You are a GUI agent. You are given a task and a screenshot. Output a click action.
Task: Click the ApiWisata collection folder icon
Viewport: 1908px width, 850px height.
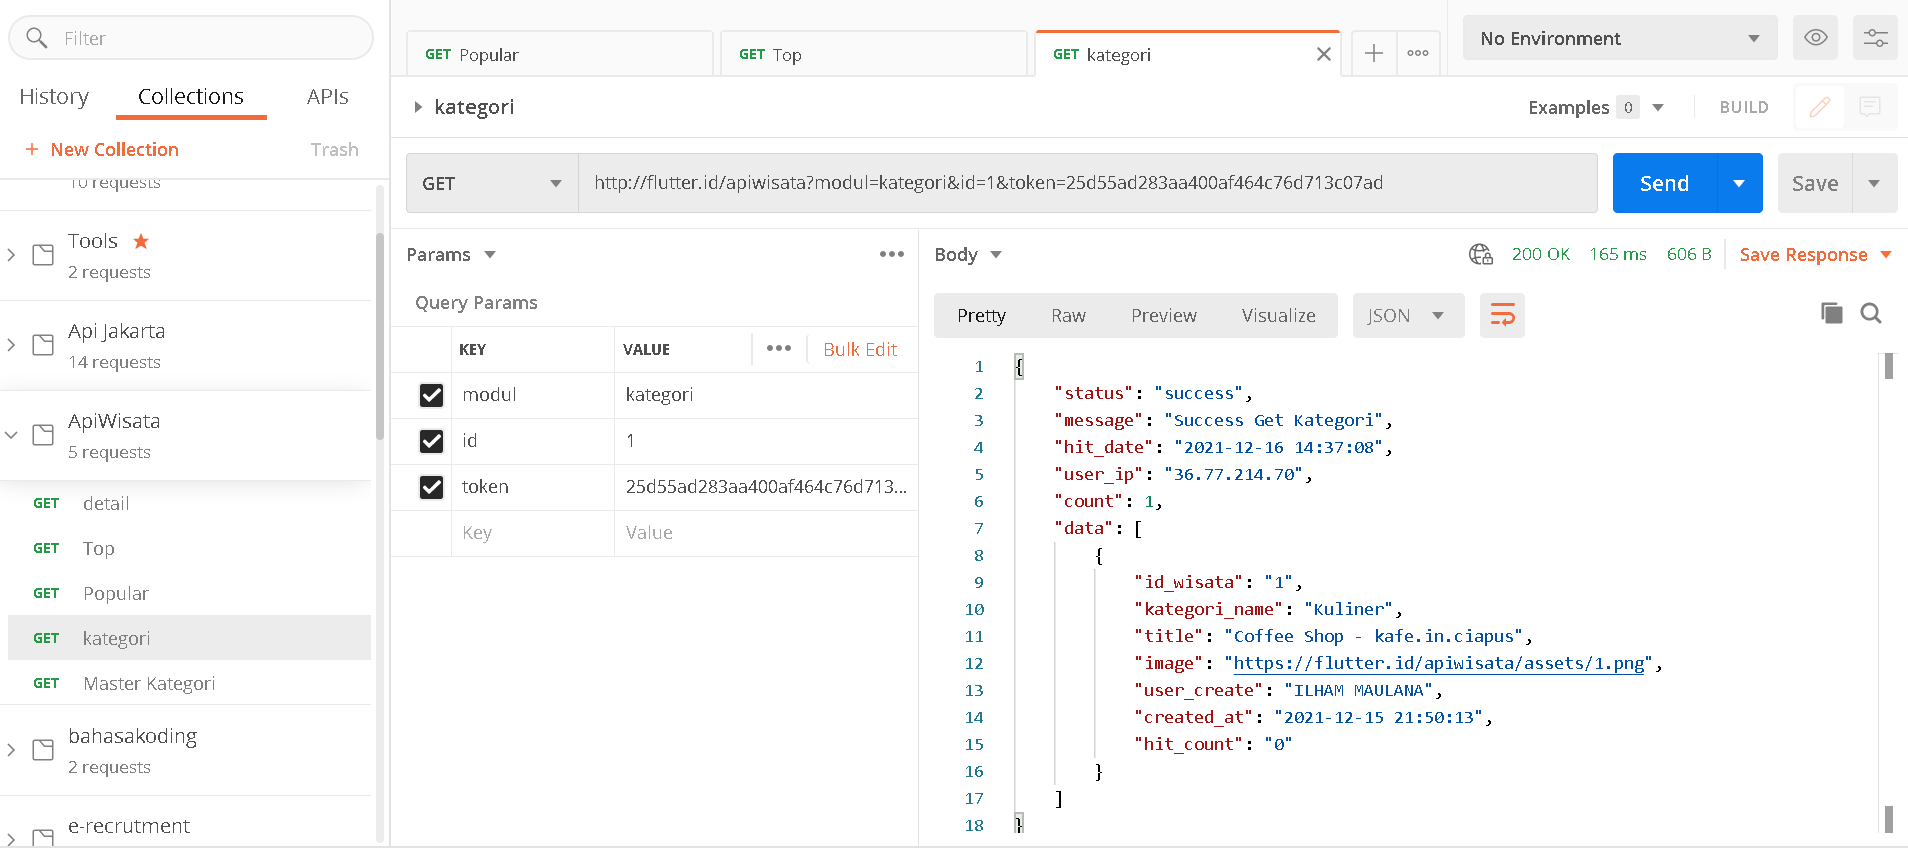[x=43, y=435]
